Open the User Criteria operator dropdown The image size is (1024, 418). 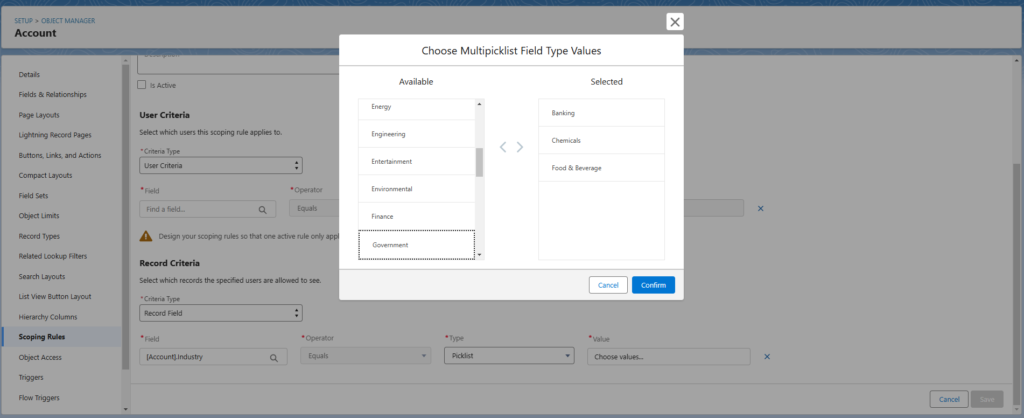(x=315, y=208)
